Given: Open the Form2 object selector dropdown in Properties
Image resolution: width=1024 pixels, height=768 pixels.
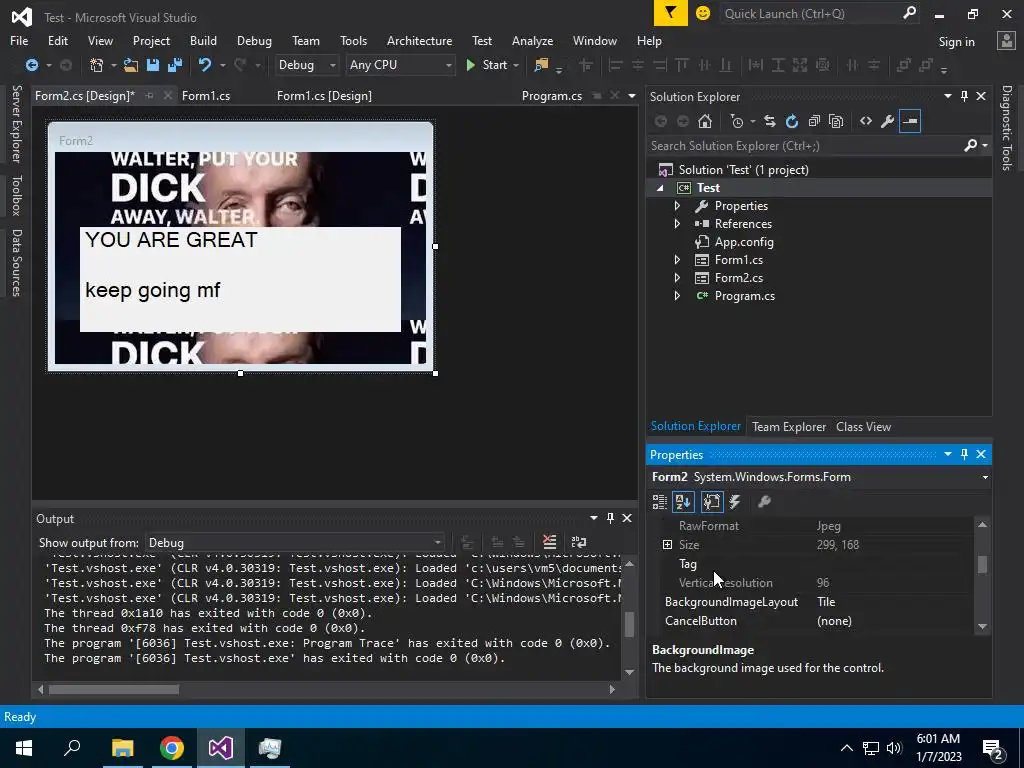Looking at the screenshot, I should pos(985,477).
